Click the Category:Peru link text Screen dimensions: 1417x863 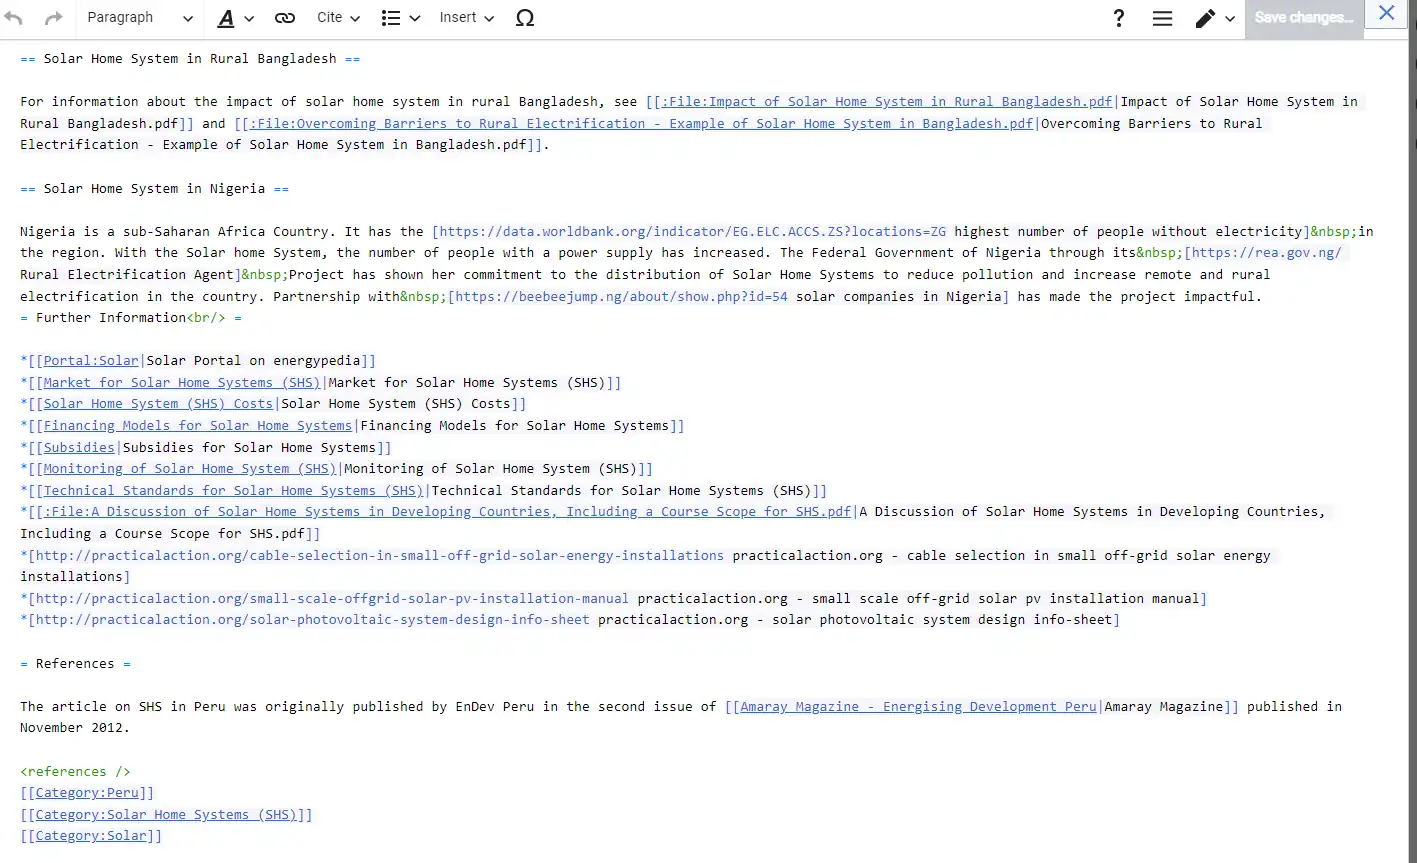[88, 793]
